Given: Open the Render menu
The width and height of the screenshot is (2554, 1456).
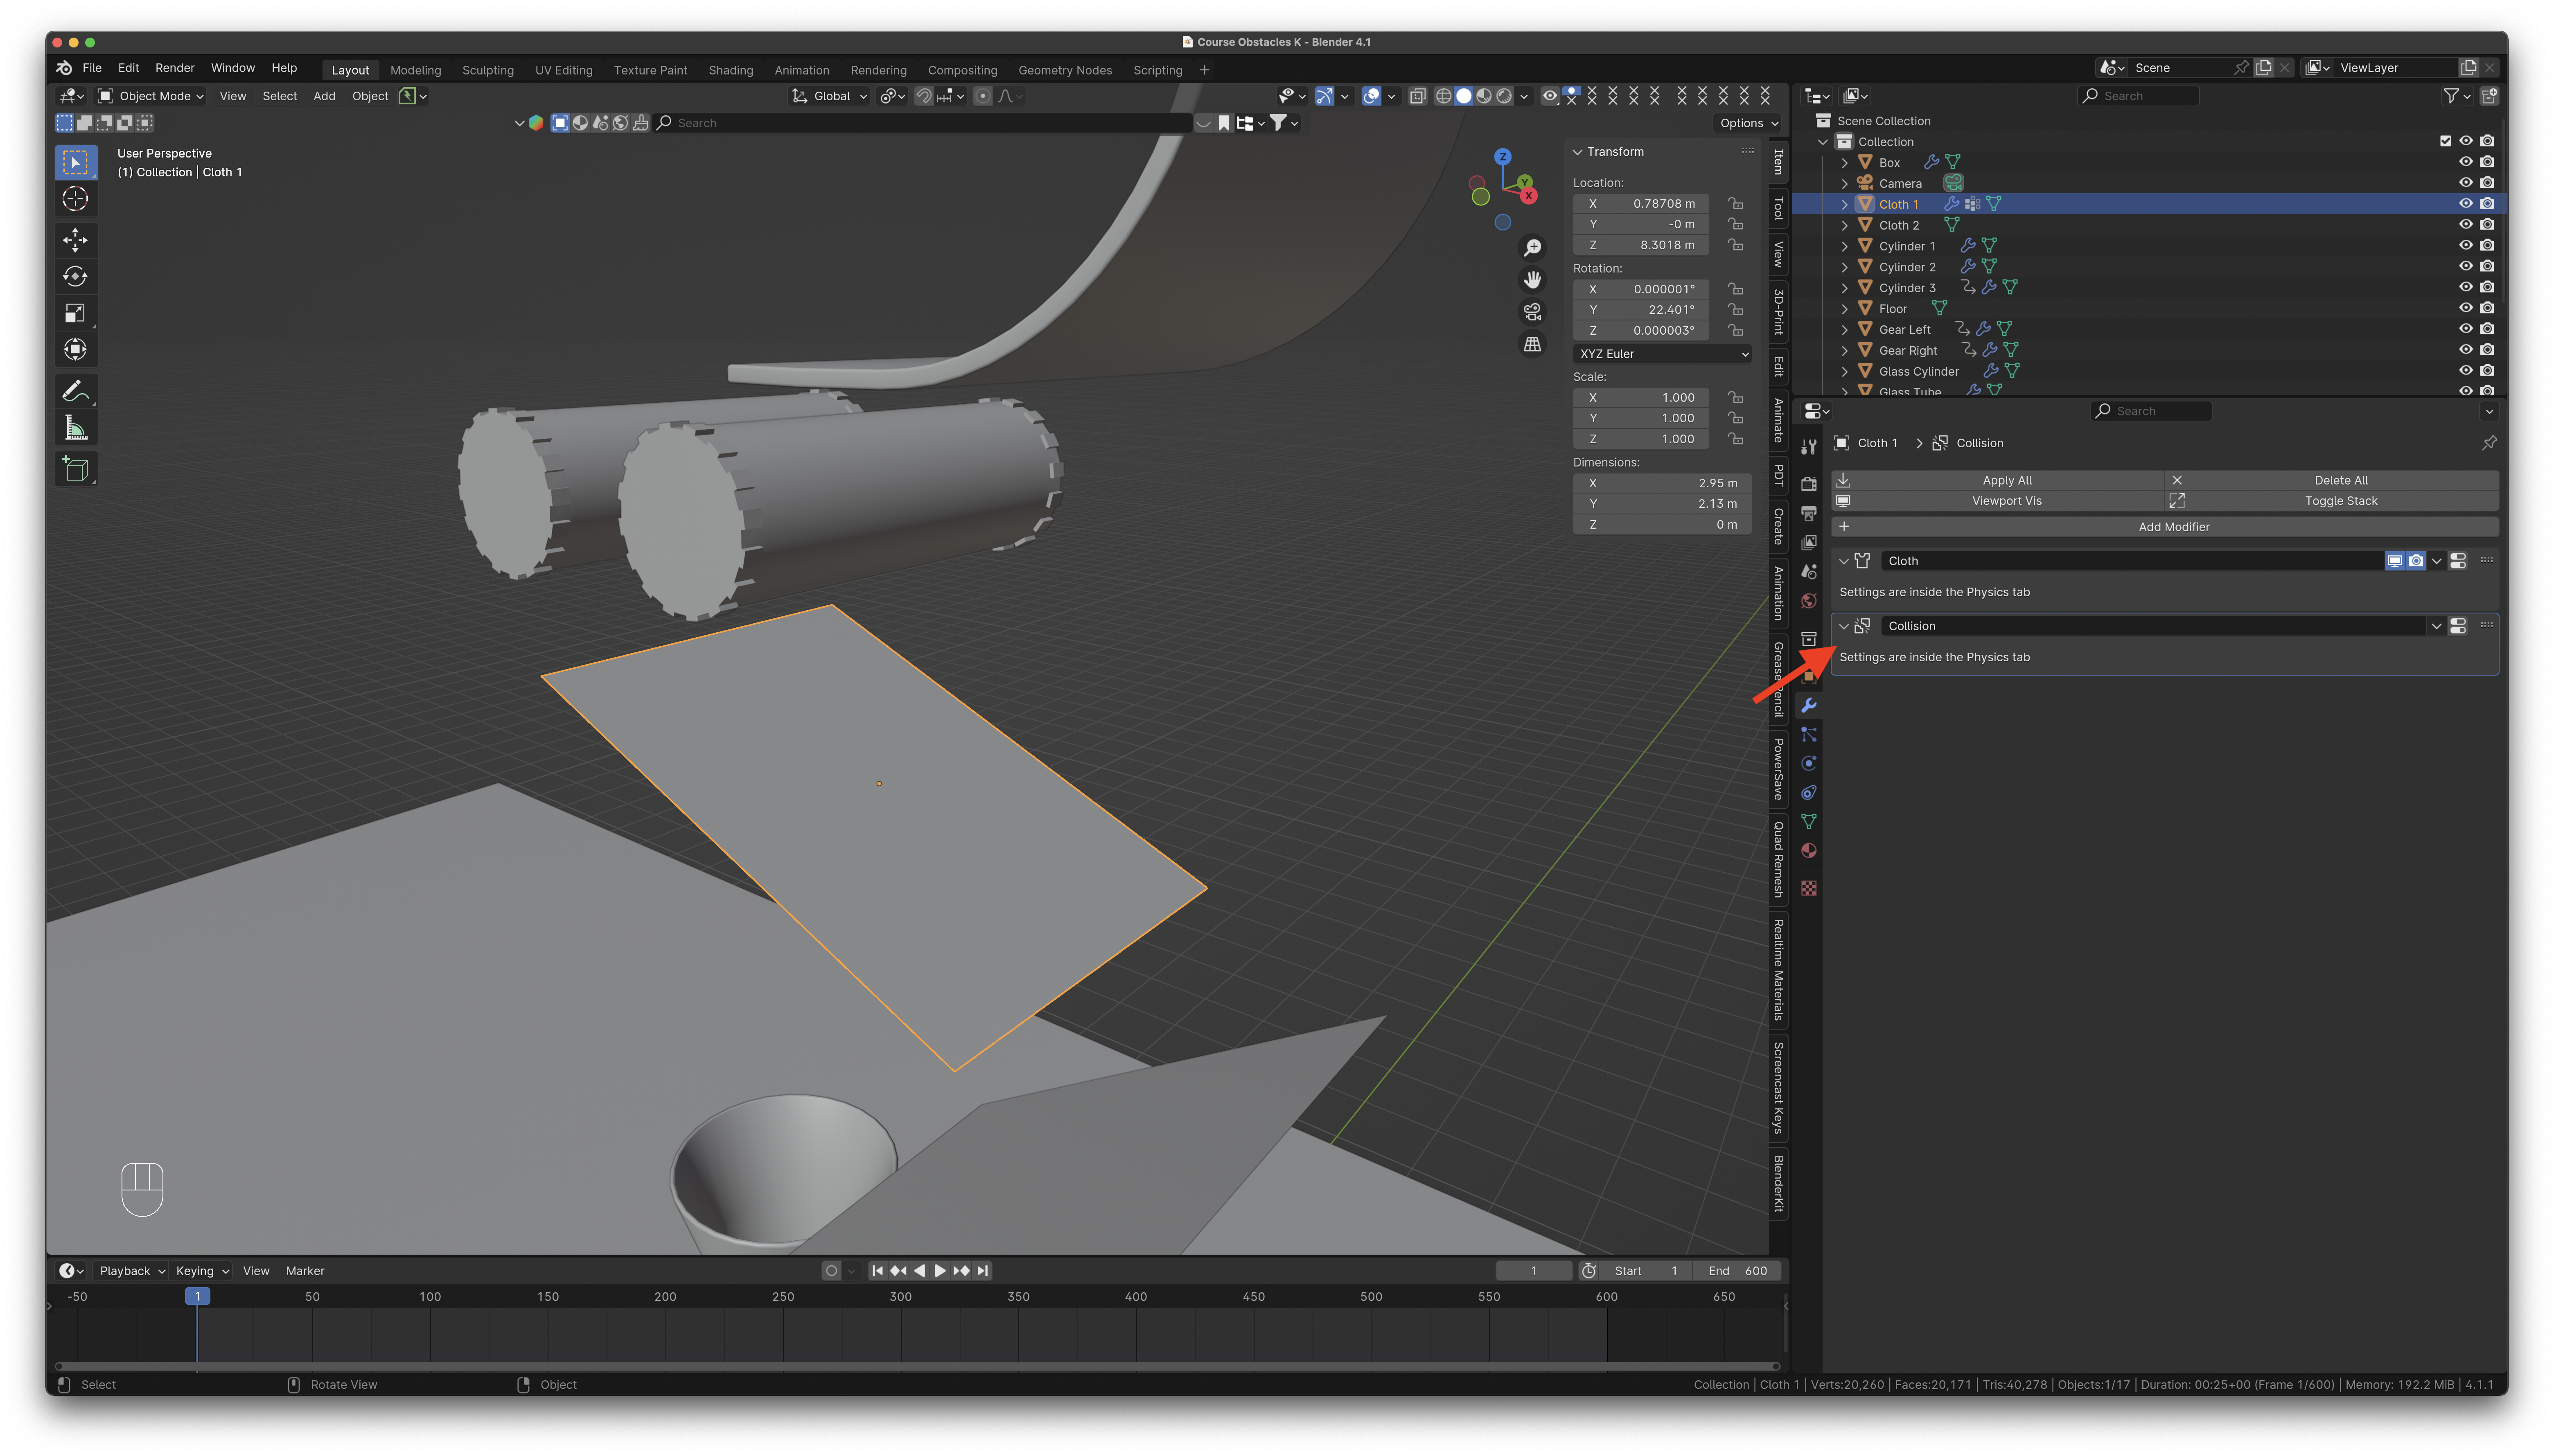Looking at the screenshot, I should [x=175, y=68].
